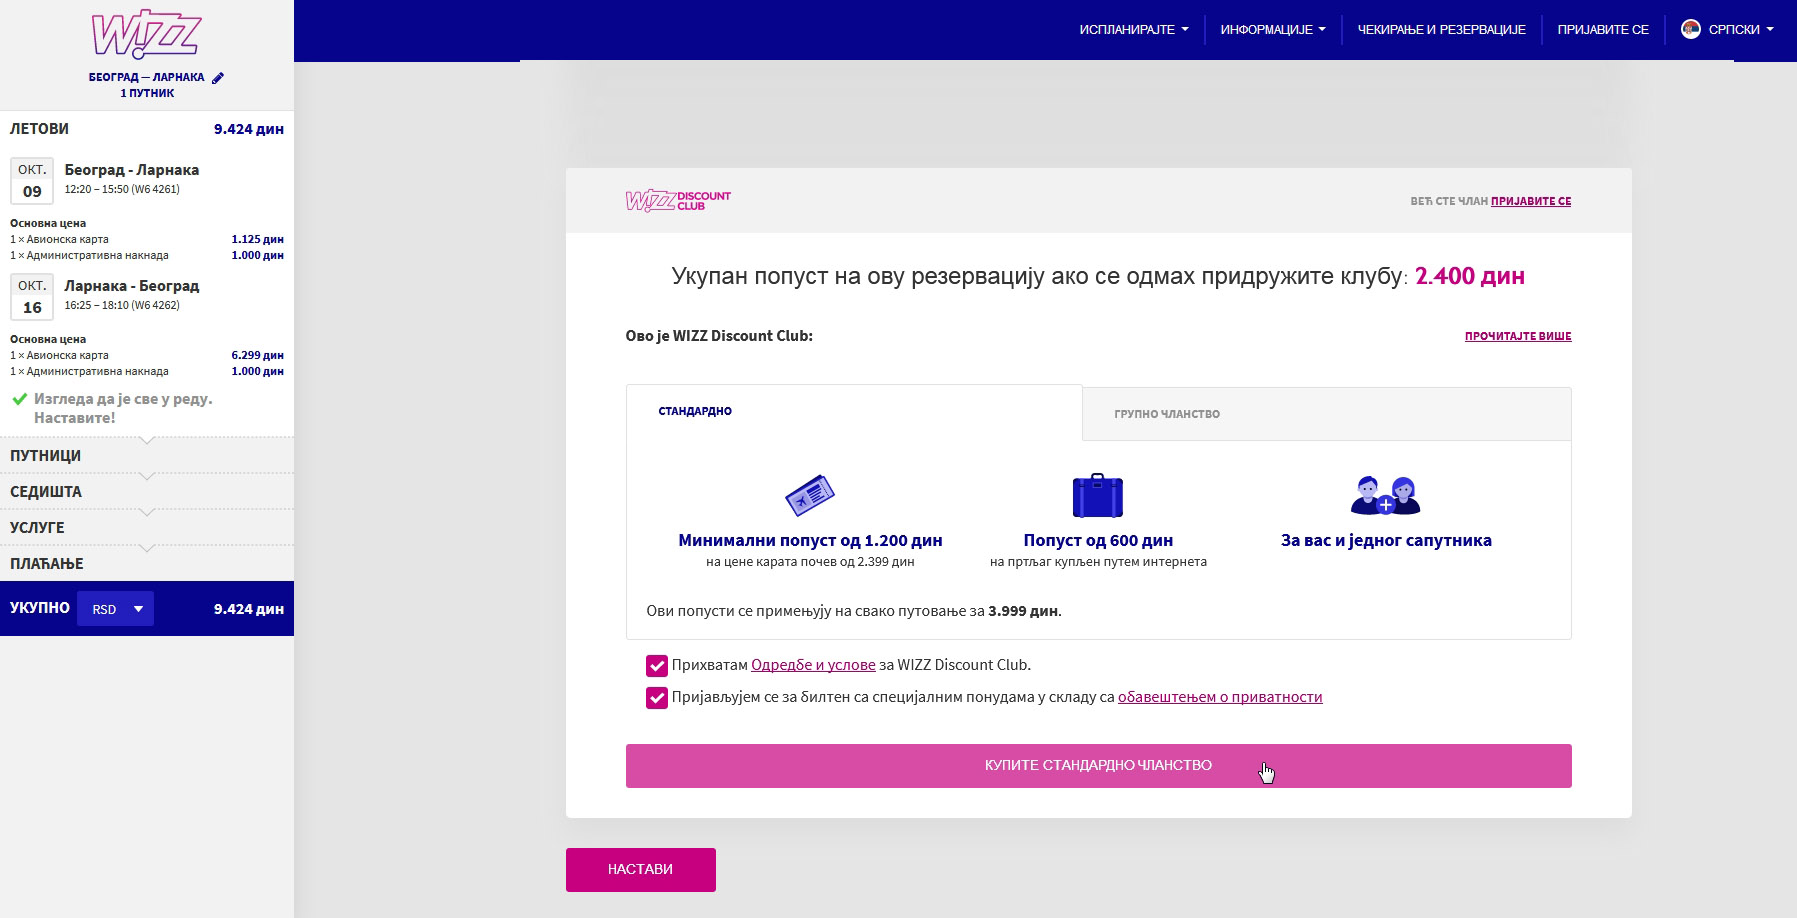1797x918 pixels.
Task: Open ПРИЈАВИТЕ СЕ in top navigation
Action: 1603,30
